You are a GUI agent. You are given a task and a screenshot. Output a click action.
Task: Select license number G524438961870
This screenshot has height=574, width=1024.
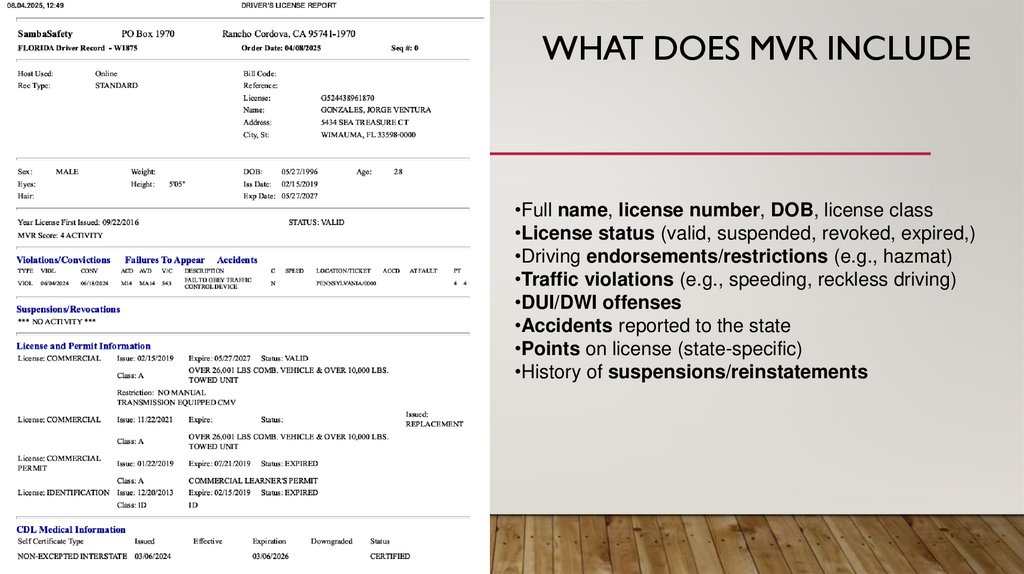coord(347,98)
